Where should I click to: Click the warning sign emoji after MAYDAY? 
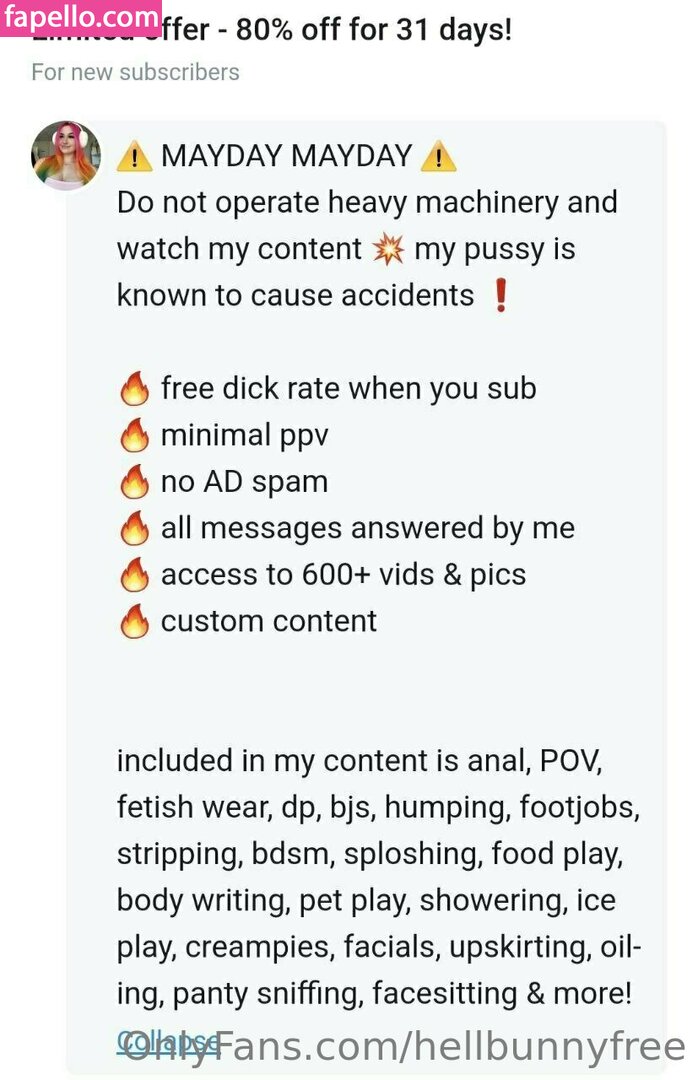click(438, 156)
